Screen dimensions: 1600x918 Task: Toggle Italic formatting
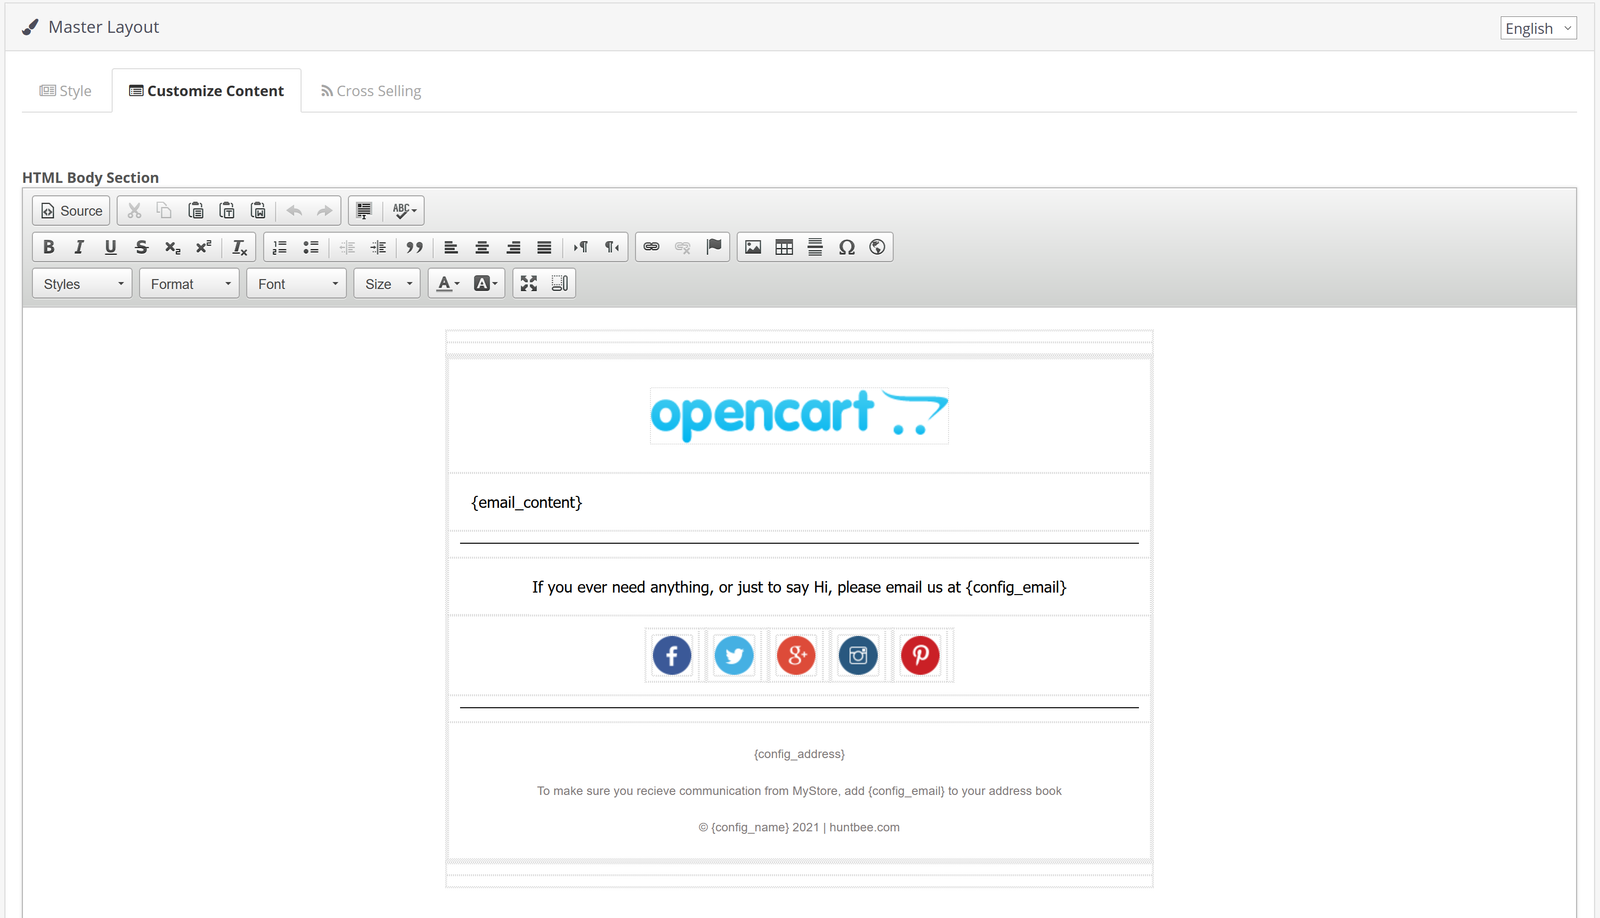(79, 247)
